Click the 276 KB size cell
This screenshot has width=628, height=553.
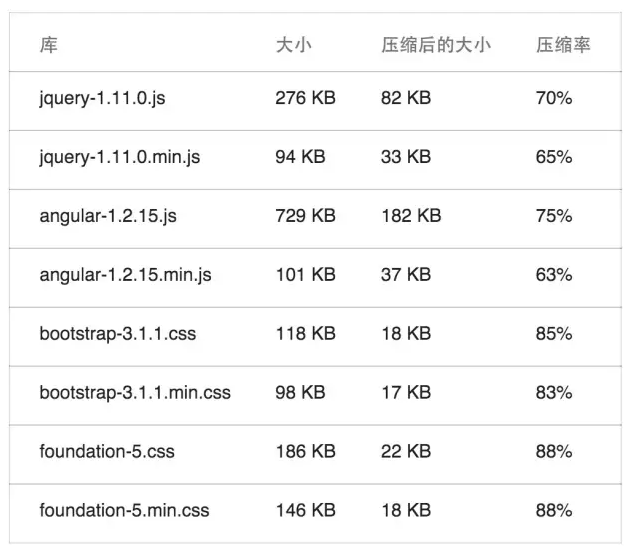click(x=305, y=98)
